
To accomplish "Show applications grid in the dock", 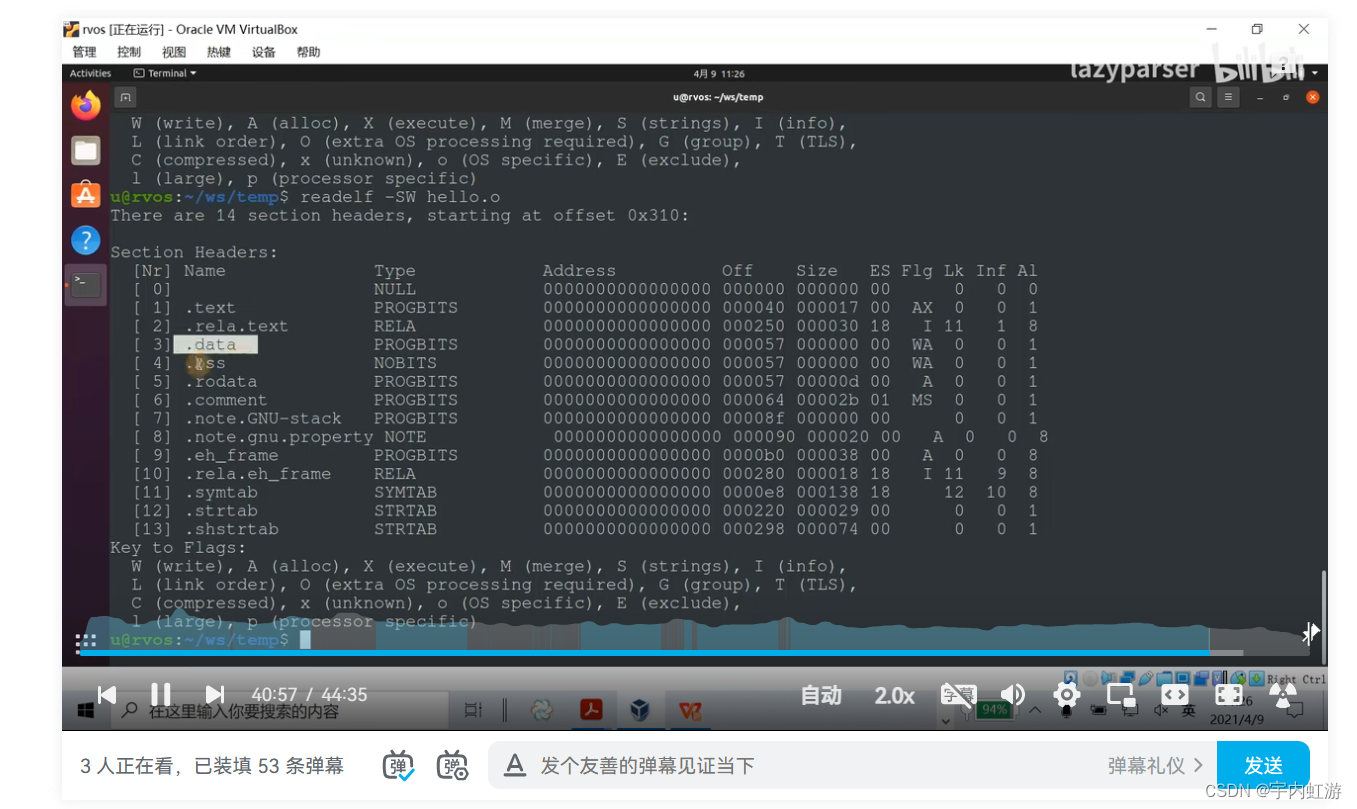I will [86, 641].
